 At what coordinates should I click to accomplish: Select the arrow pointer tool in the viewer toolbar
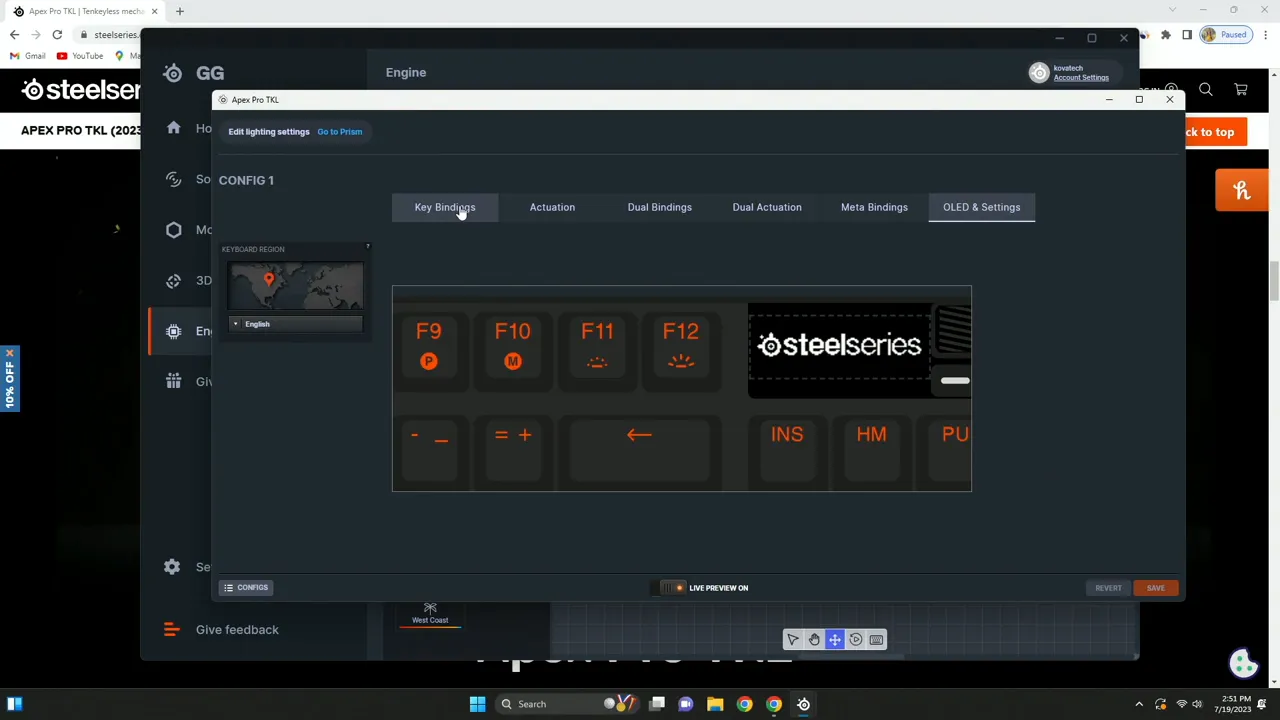pyautogui.click(x=793, y=640)
